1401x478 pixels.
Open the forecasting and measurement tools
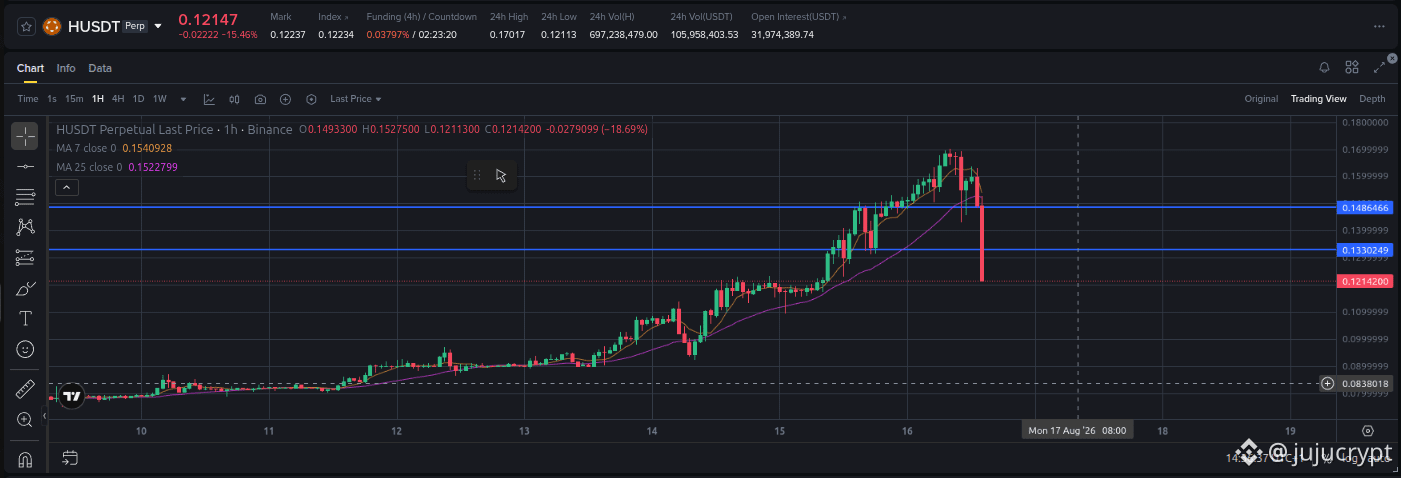[25, 258]
